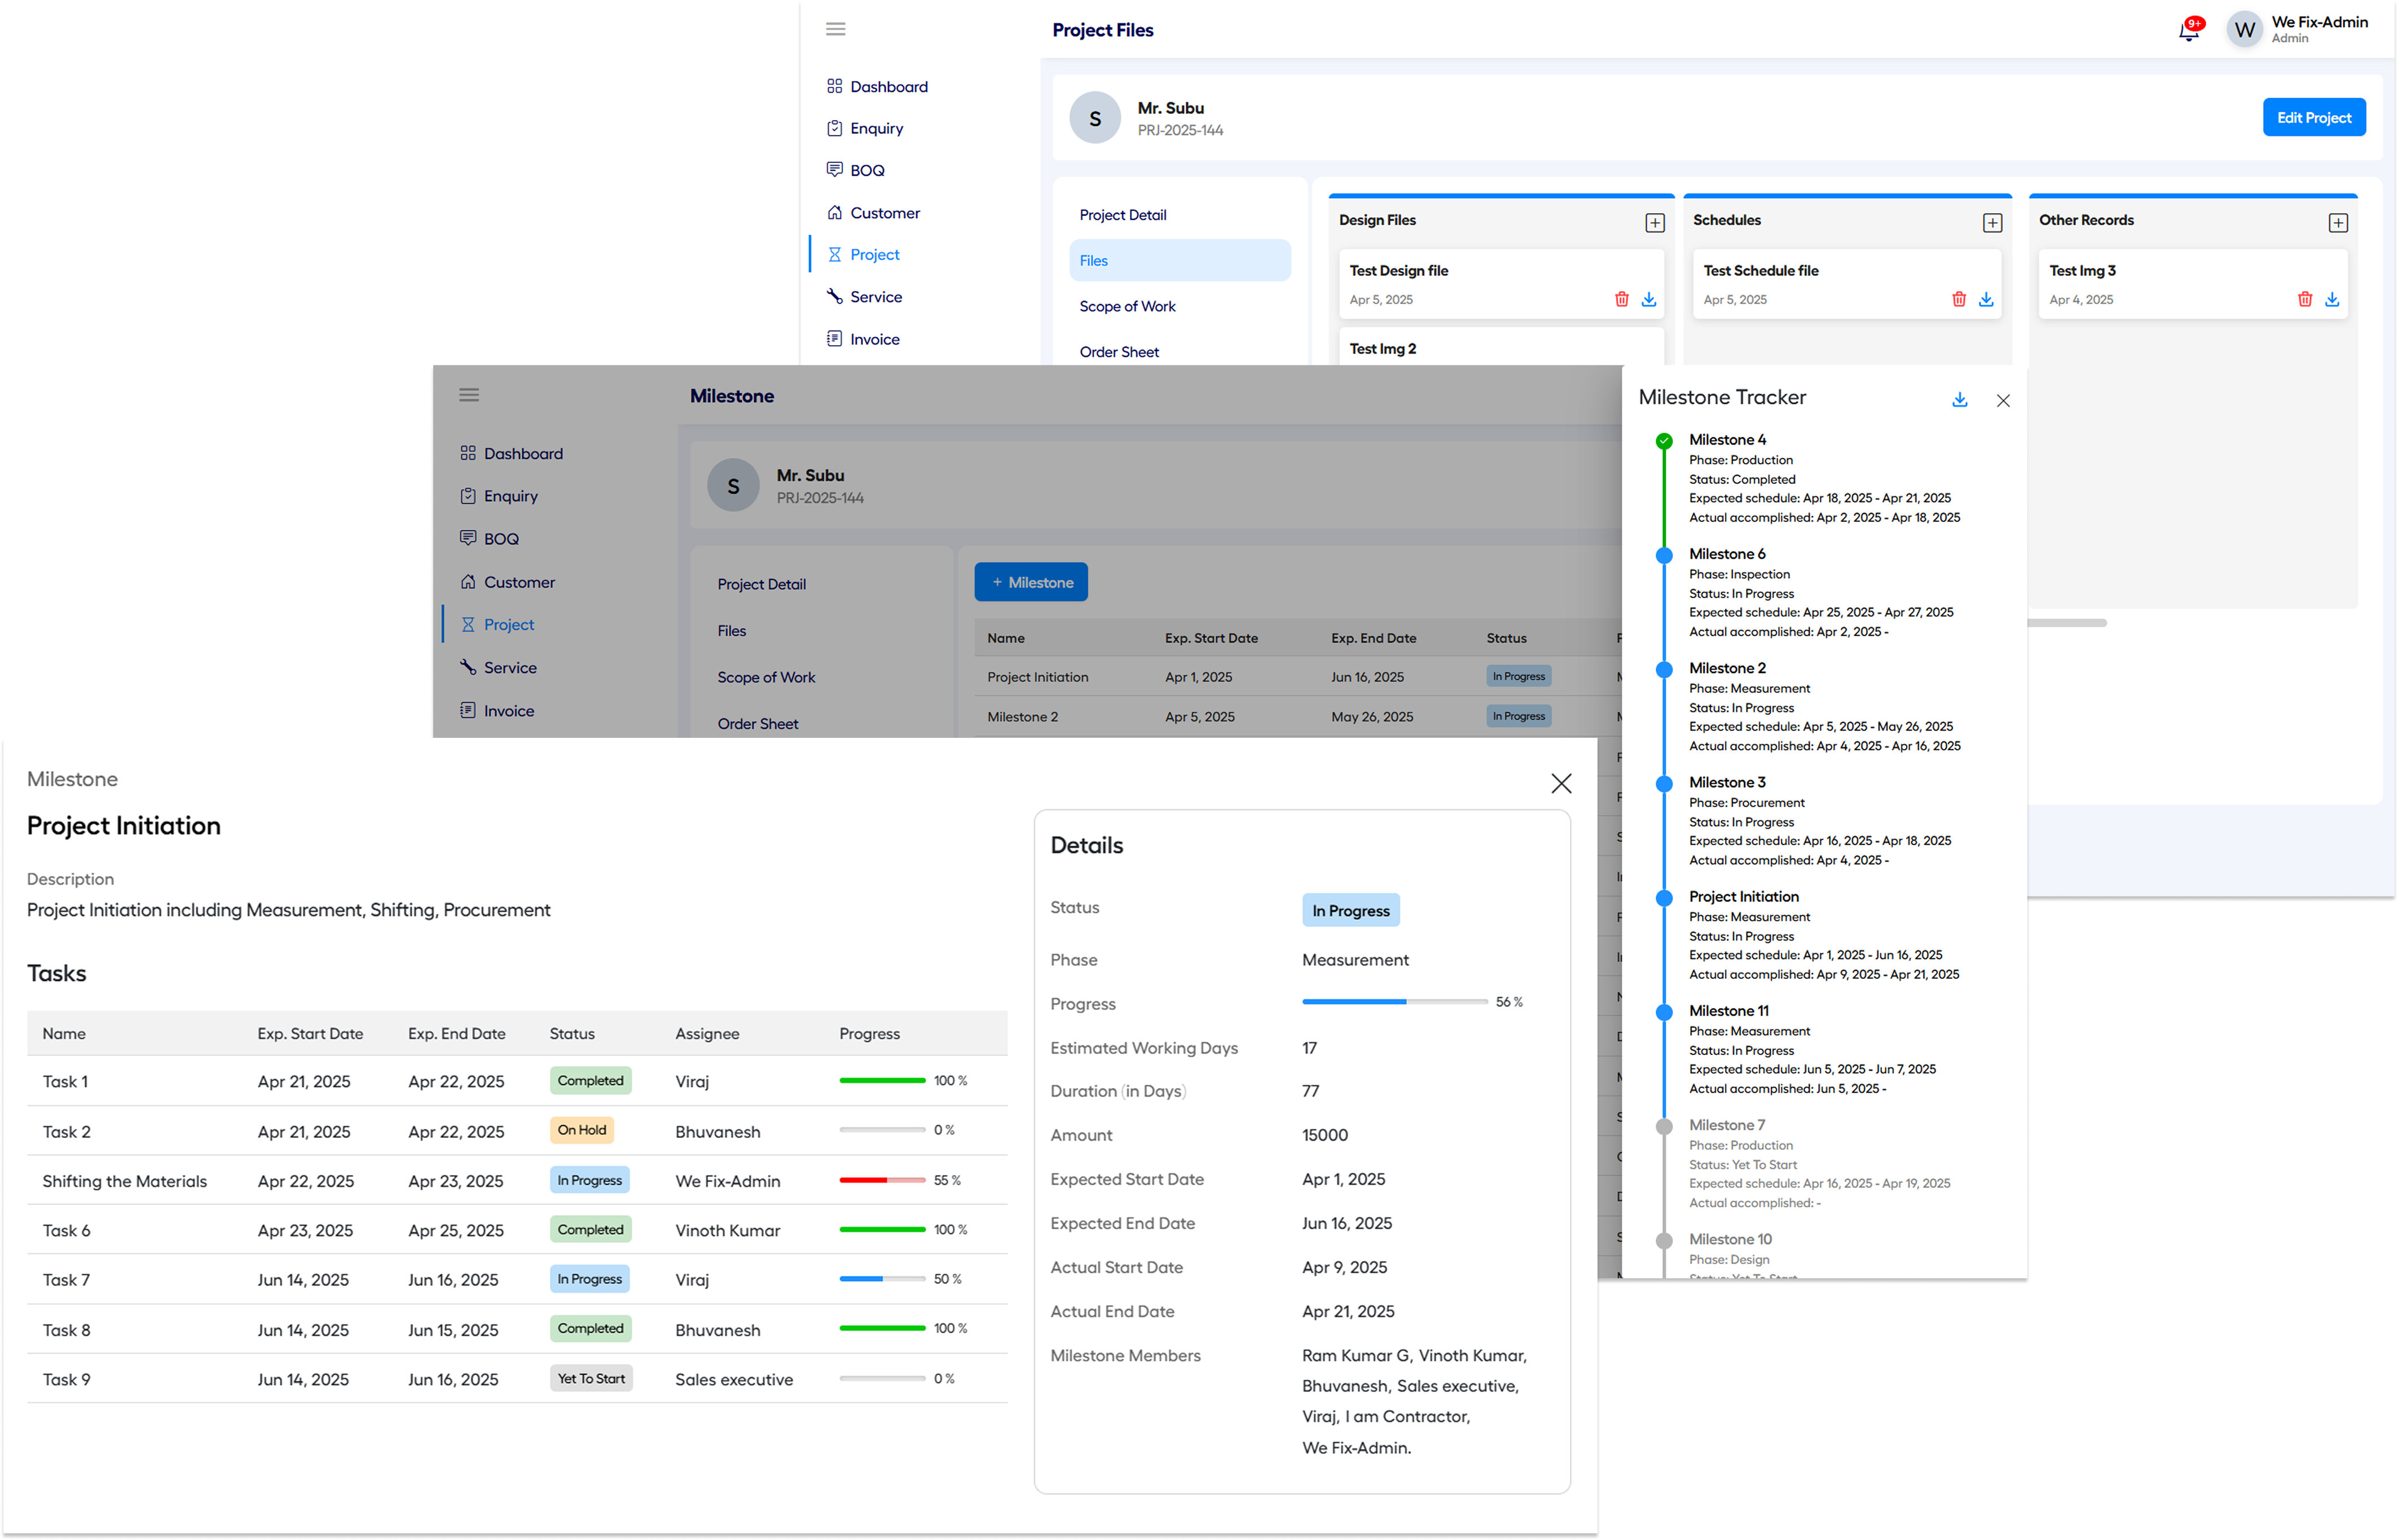The image size is (2398, 1540).
Task: Download the Test Design file
Action: click(1648, 300)
